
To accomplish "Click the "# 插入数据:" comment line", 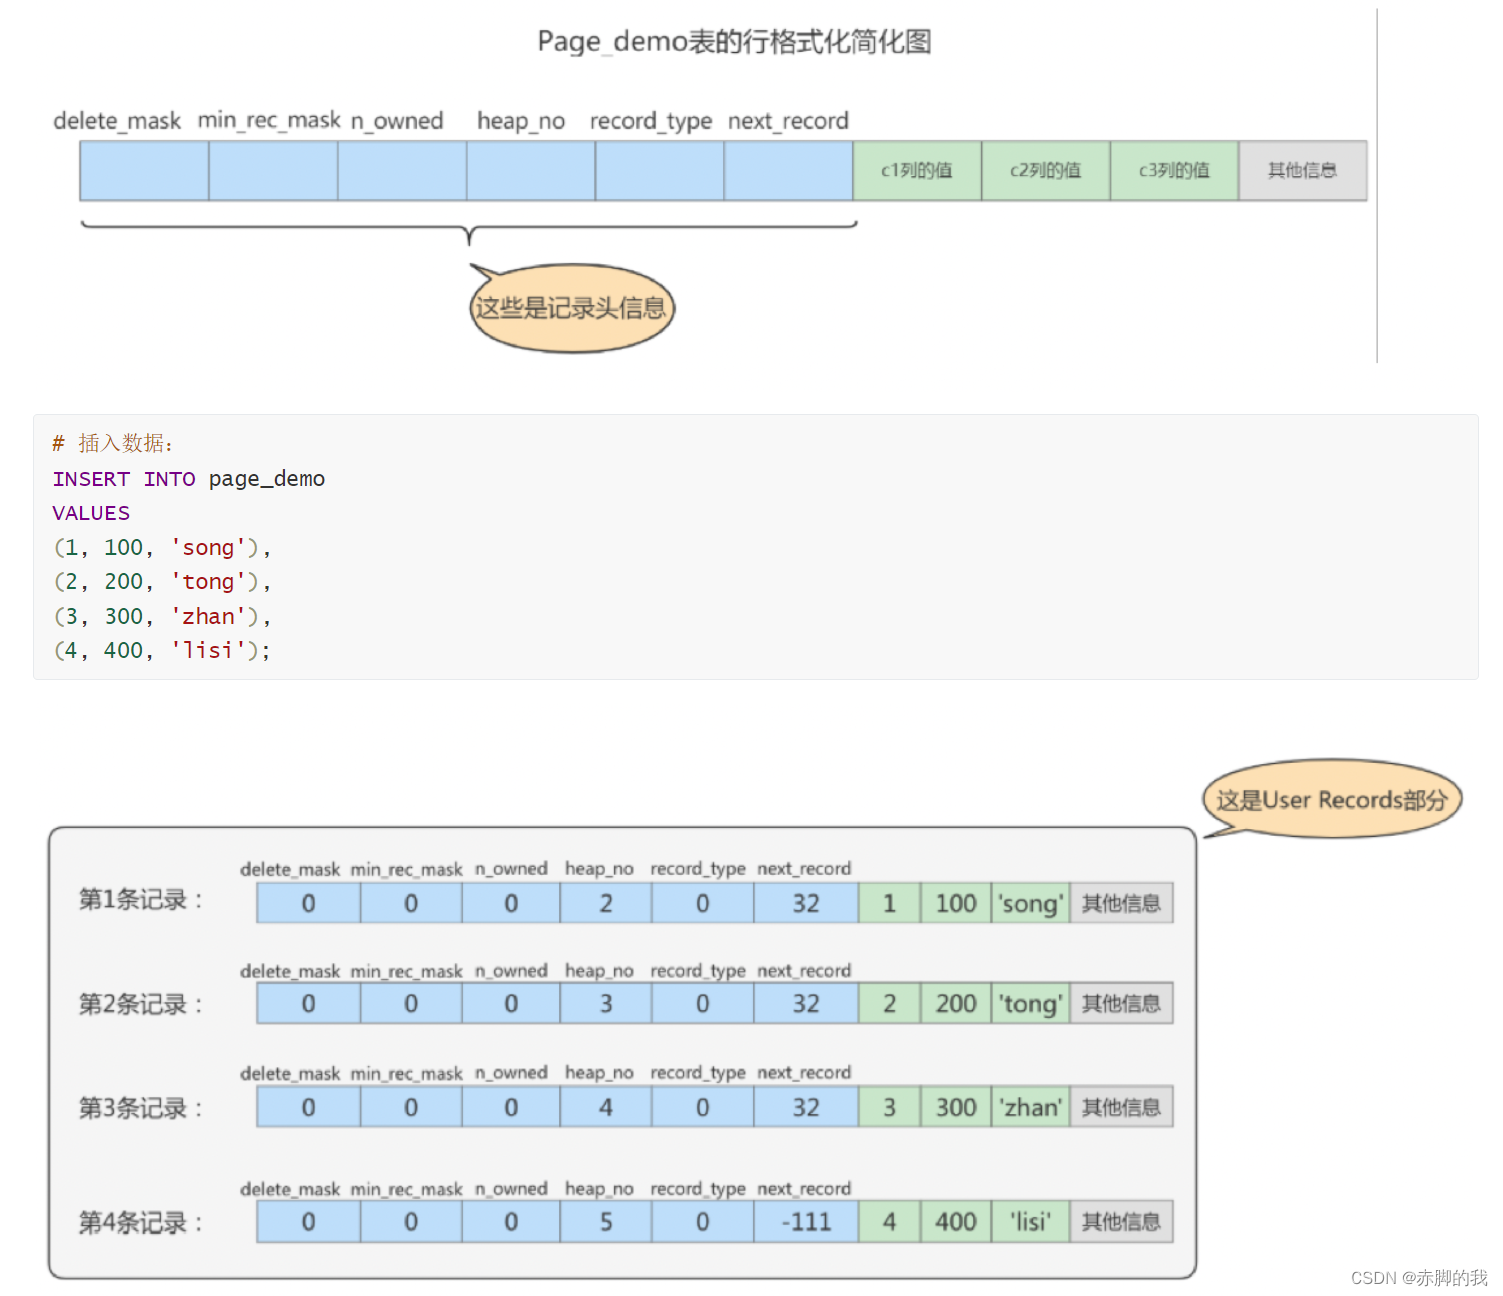I will pos(113,443).
